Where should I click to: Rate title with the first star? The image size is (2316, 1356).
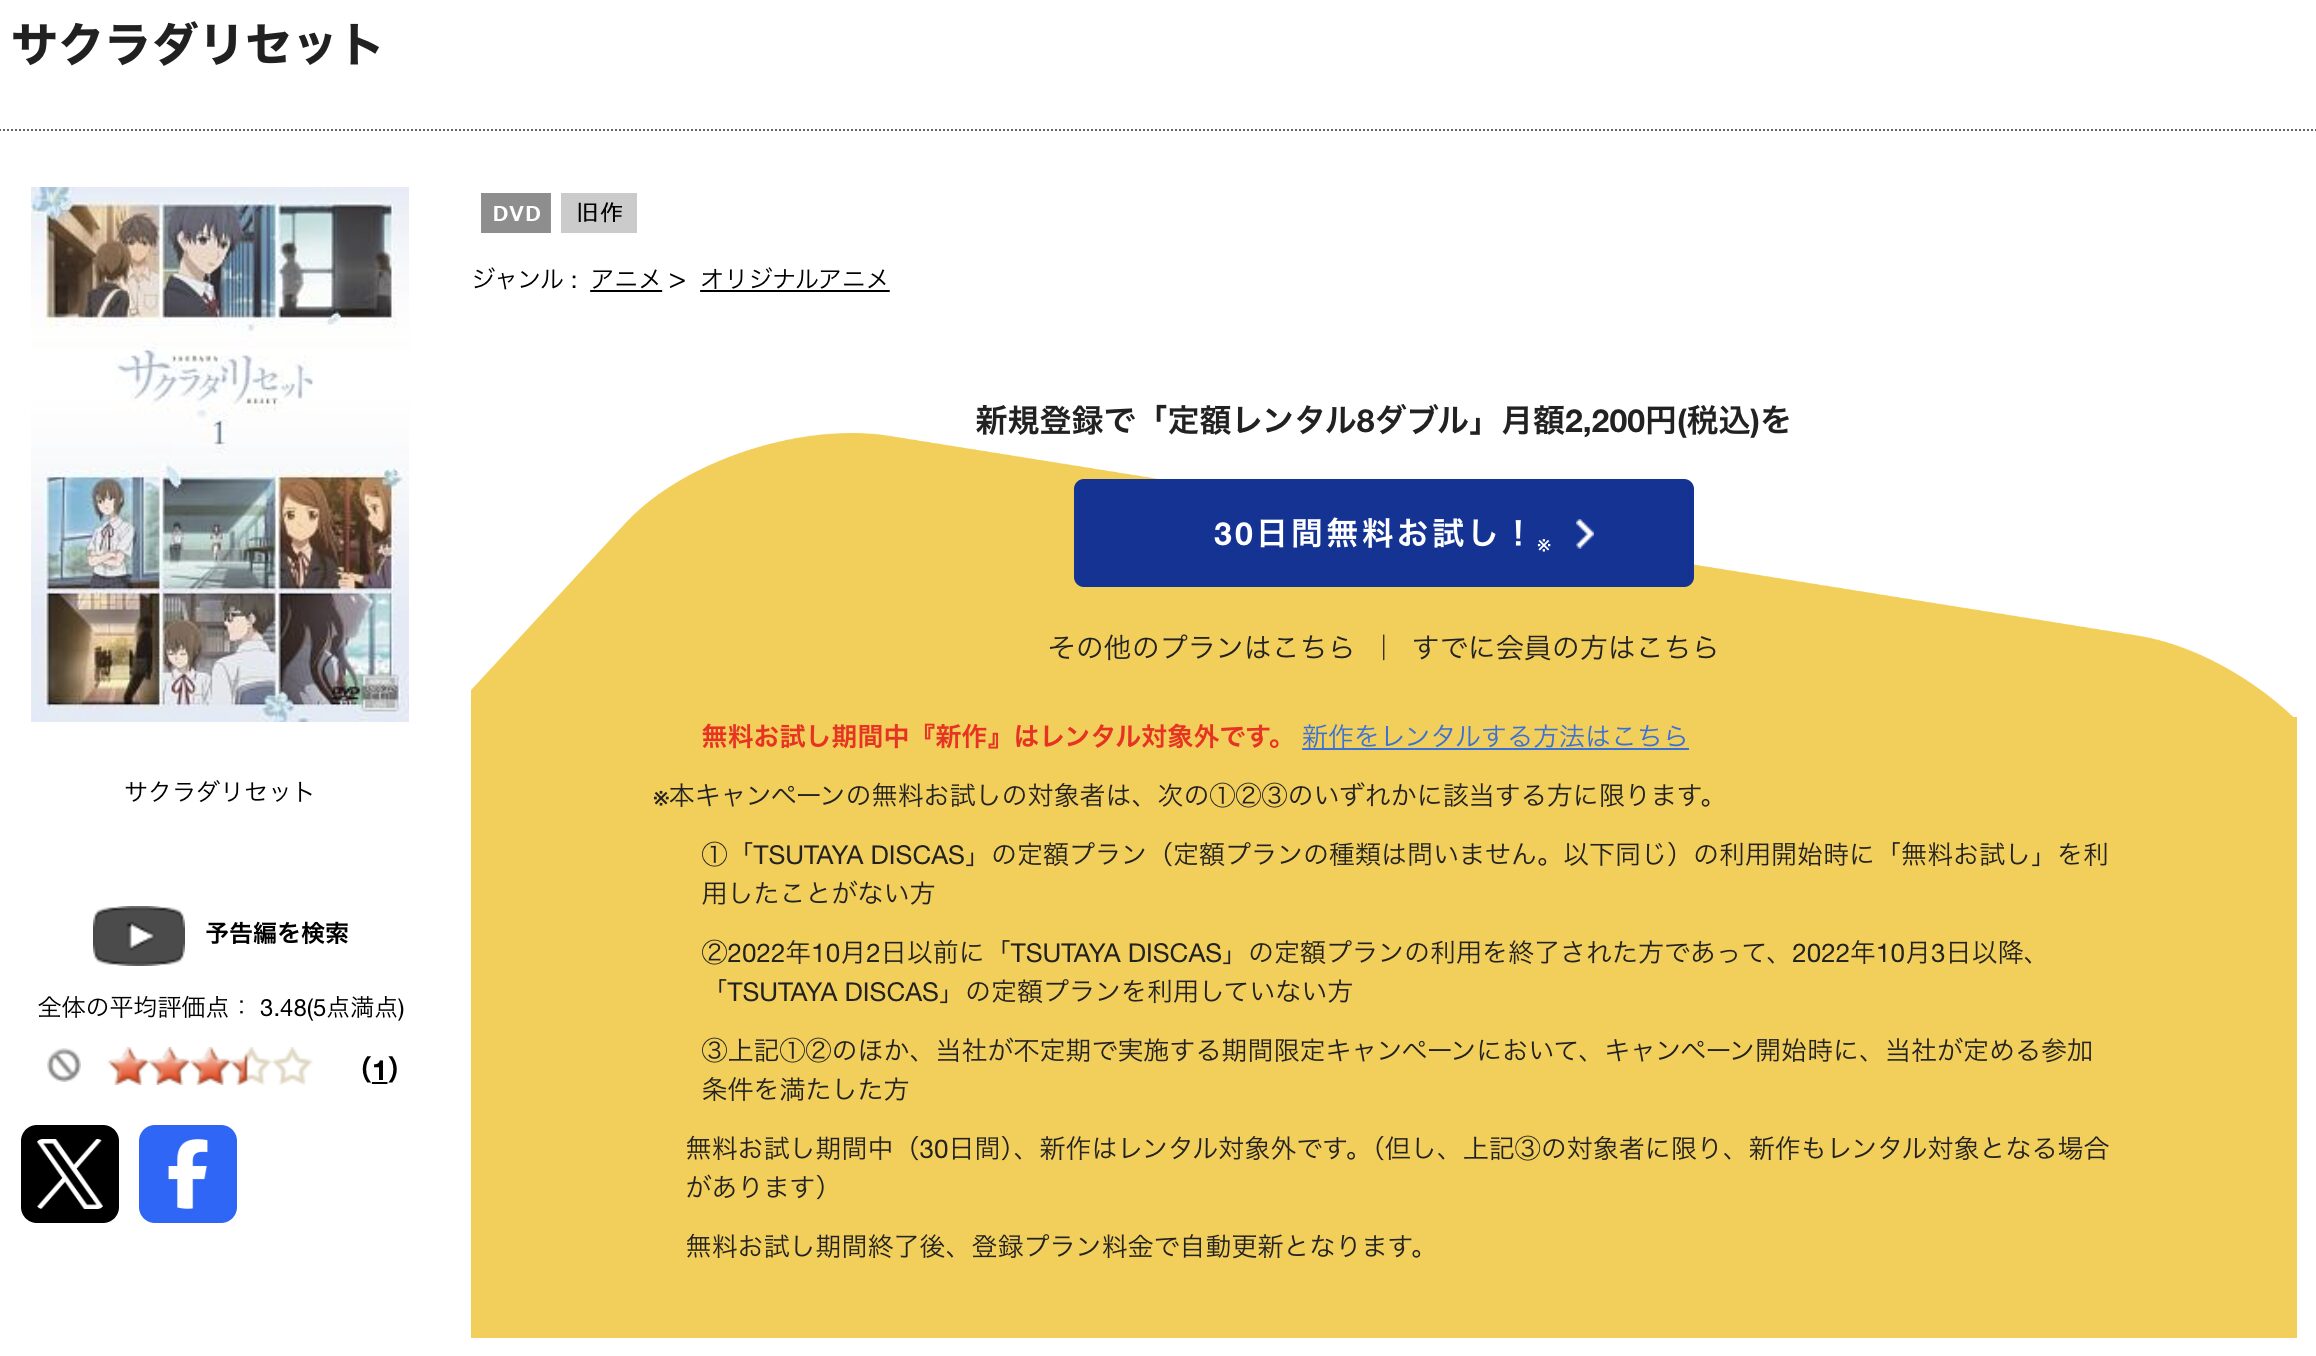click(x=128, y=1067)
